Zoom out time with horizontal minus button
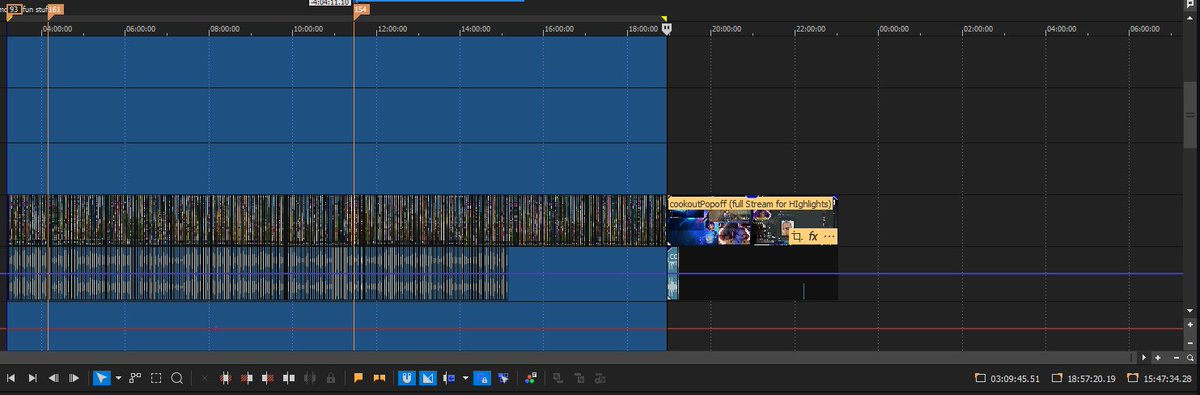 pos(1175,357)
